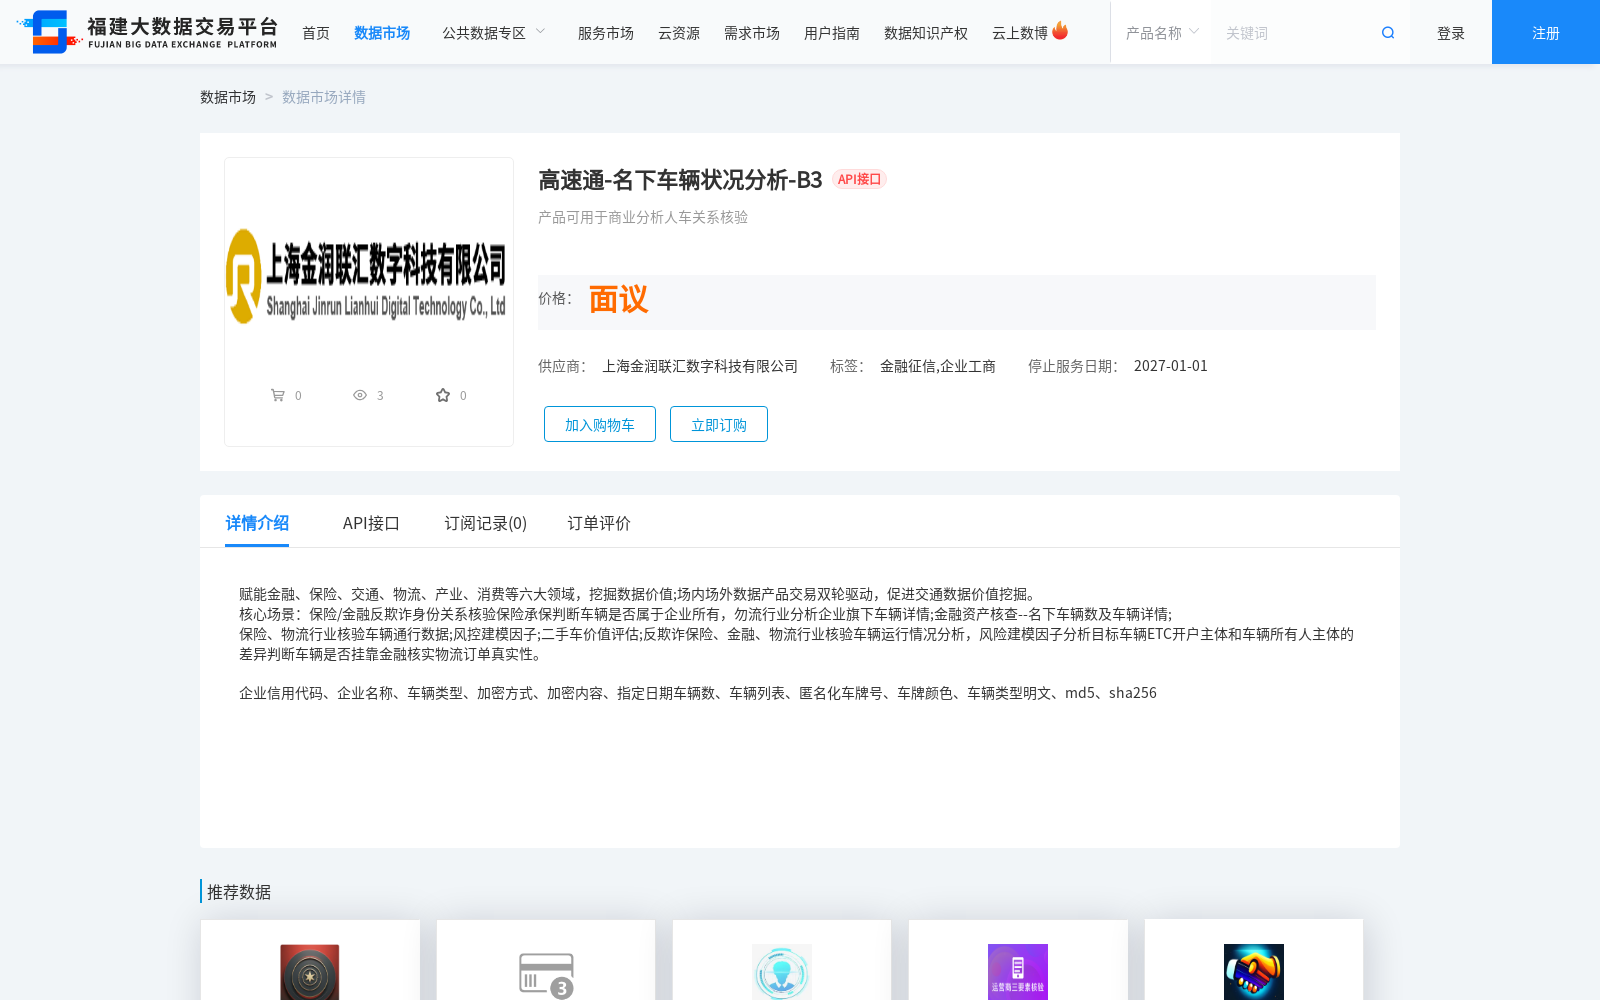This screenshot has height=1000, width=1600.
Task: Click the blue 注册 button
Action: (x=1546, y=33)
